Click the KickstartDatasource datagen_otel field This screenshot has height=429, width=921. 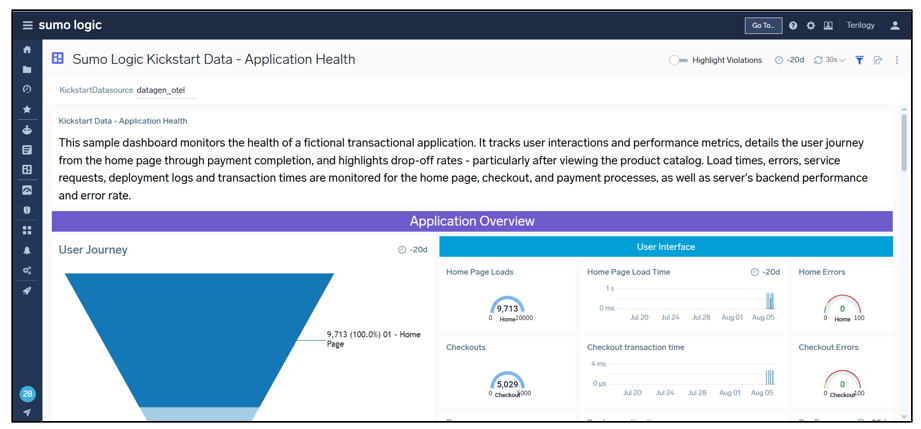click(x=160, y=90)
